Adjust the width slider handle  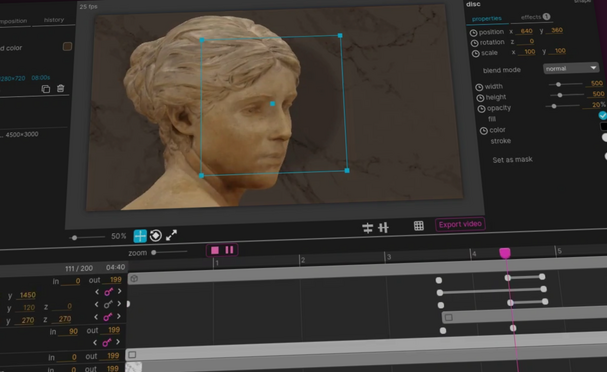(x=558, y=84)
